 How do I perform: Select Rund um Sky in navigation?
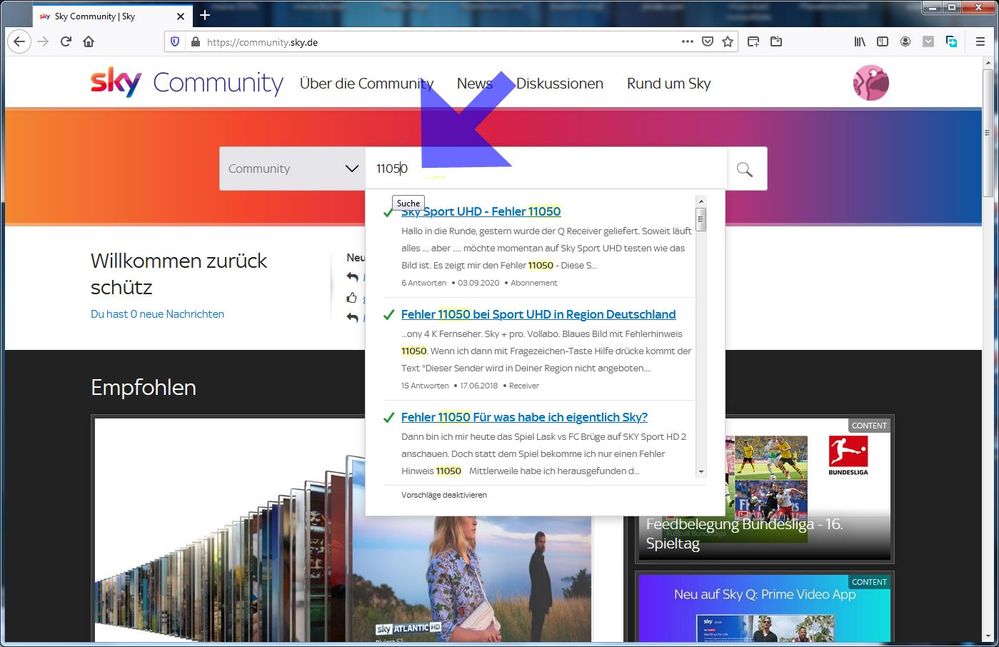click(x=668, y=84)
